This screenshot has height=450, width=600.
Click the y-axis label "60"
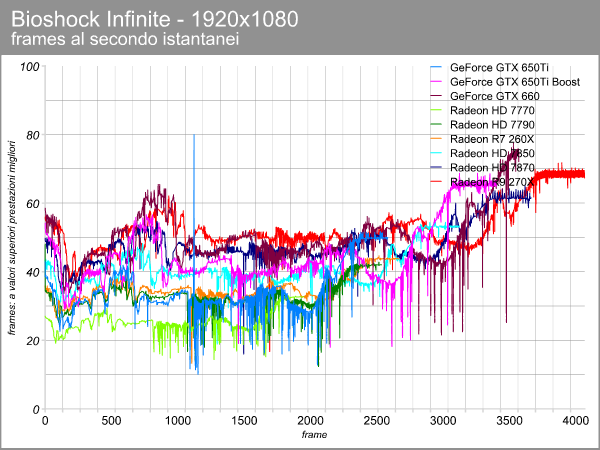(x=33, y=204)
